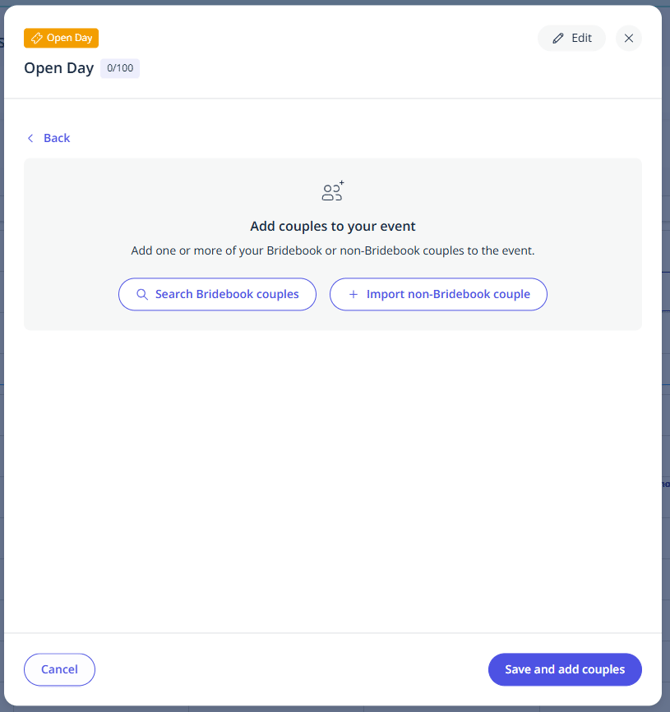The image size is (670, 712).
Task: Click the Open Day event title
Action: pos(59,68)
